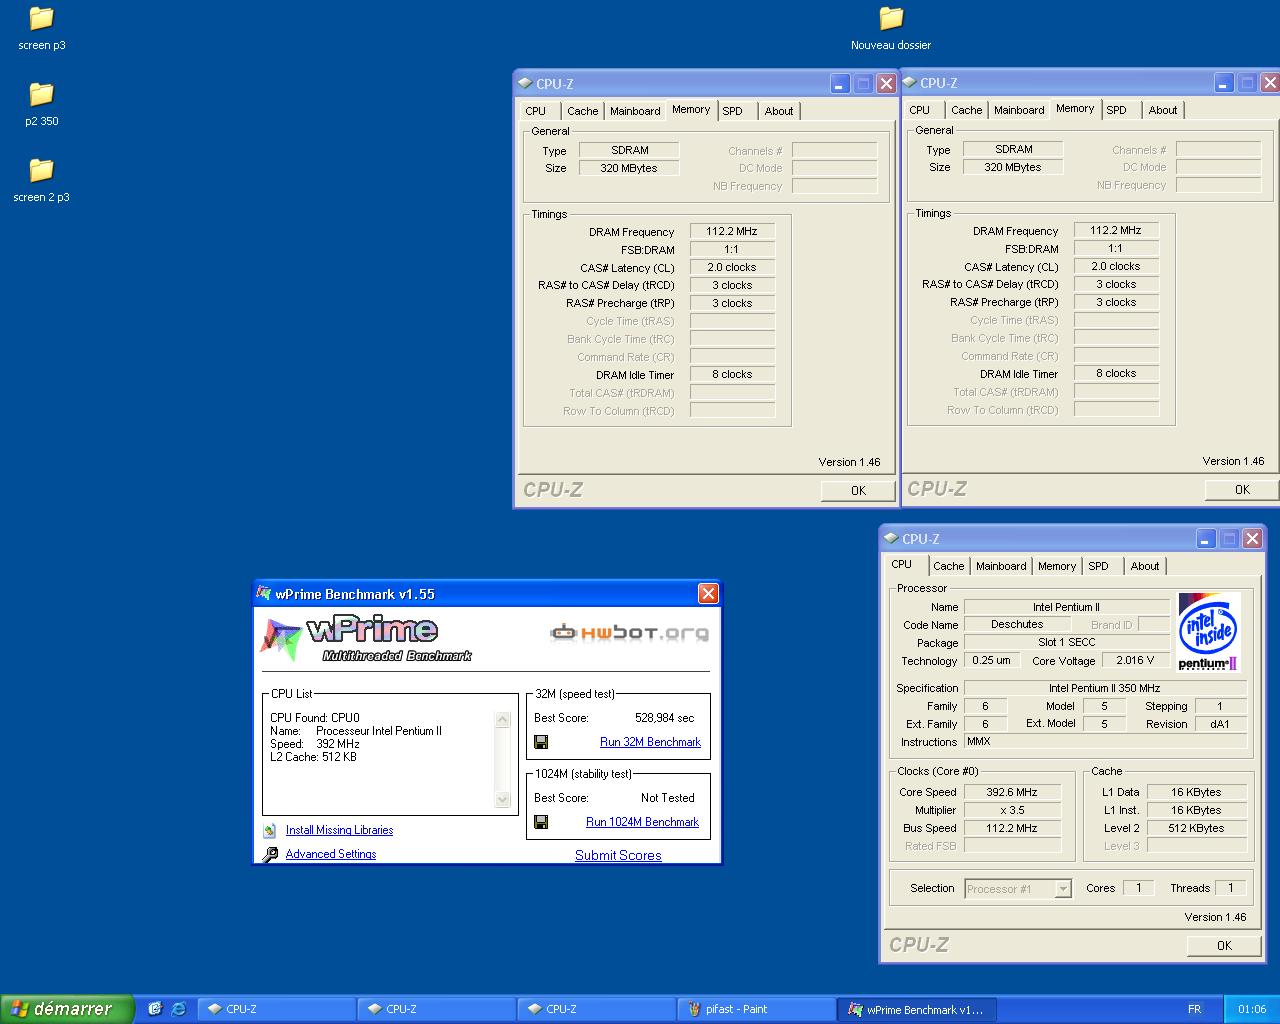Click the Intel Inside Pentium II logo
The width and height of the screenshot is (1280, 1024).
(x=1209, y=632)
